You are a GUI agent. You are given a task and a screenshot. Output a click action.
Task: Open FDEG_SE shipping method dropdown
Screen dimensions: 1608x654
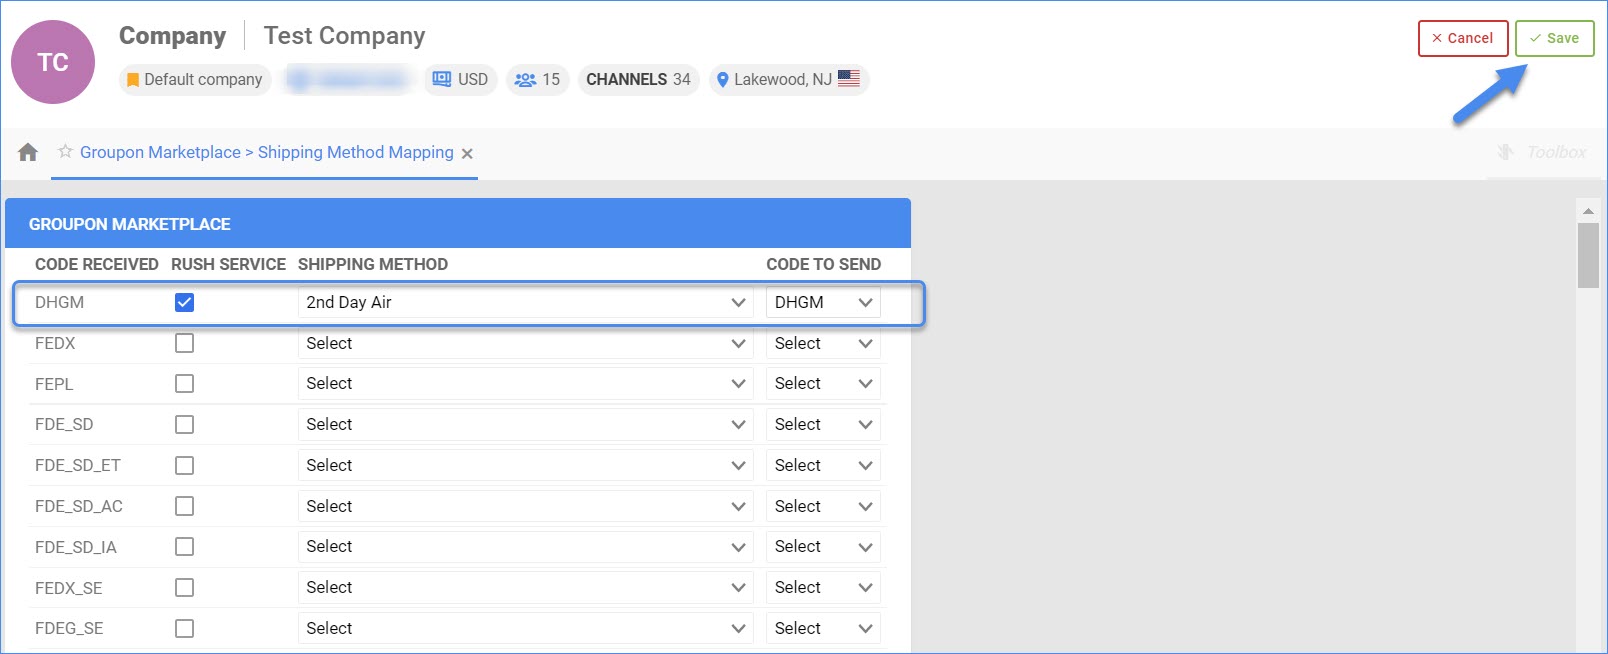coord(525,628)
